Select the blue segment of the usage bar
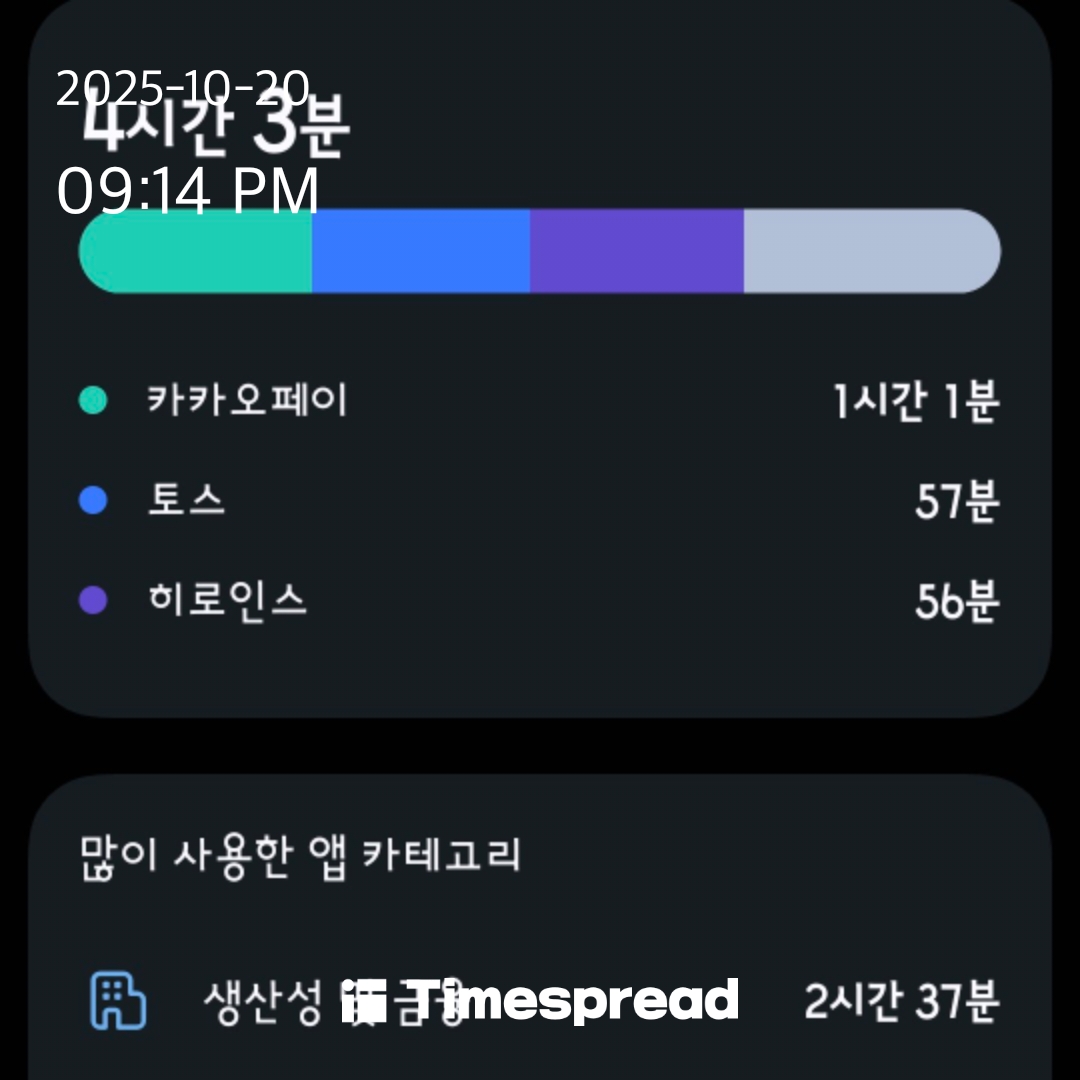The height and width of the screenshot is (1080, 1080). [420, 251]
